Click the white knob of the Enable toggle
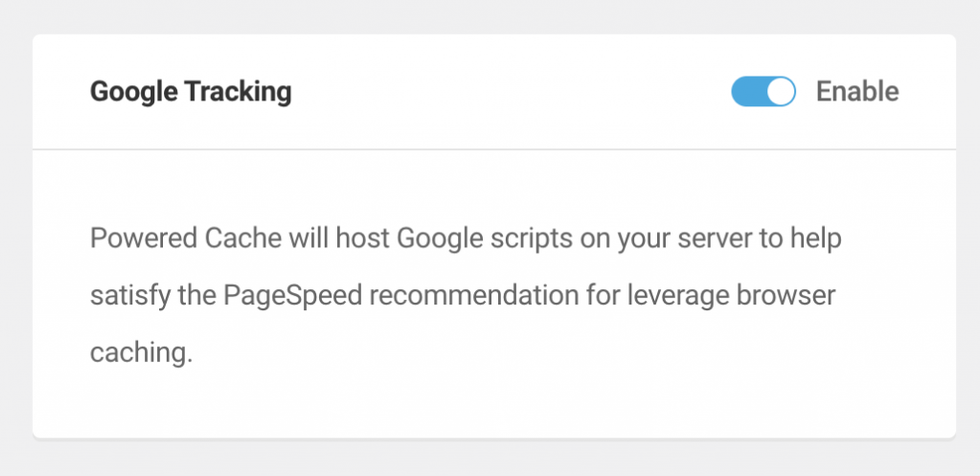This screenshot has width=980, height=476. (780, 92)
